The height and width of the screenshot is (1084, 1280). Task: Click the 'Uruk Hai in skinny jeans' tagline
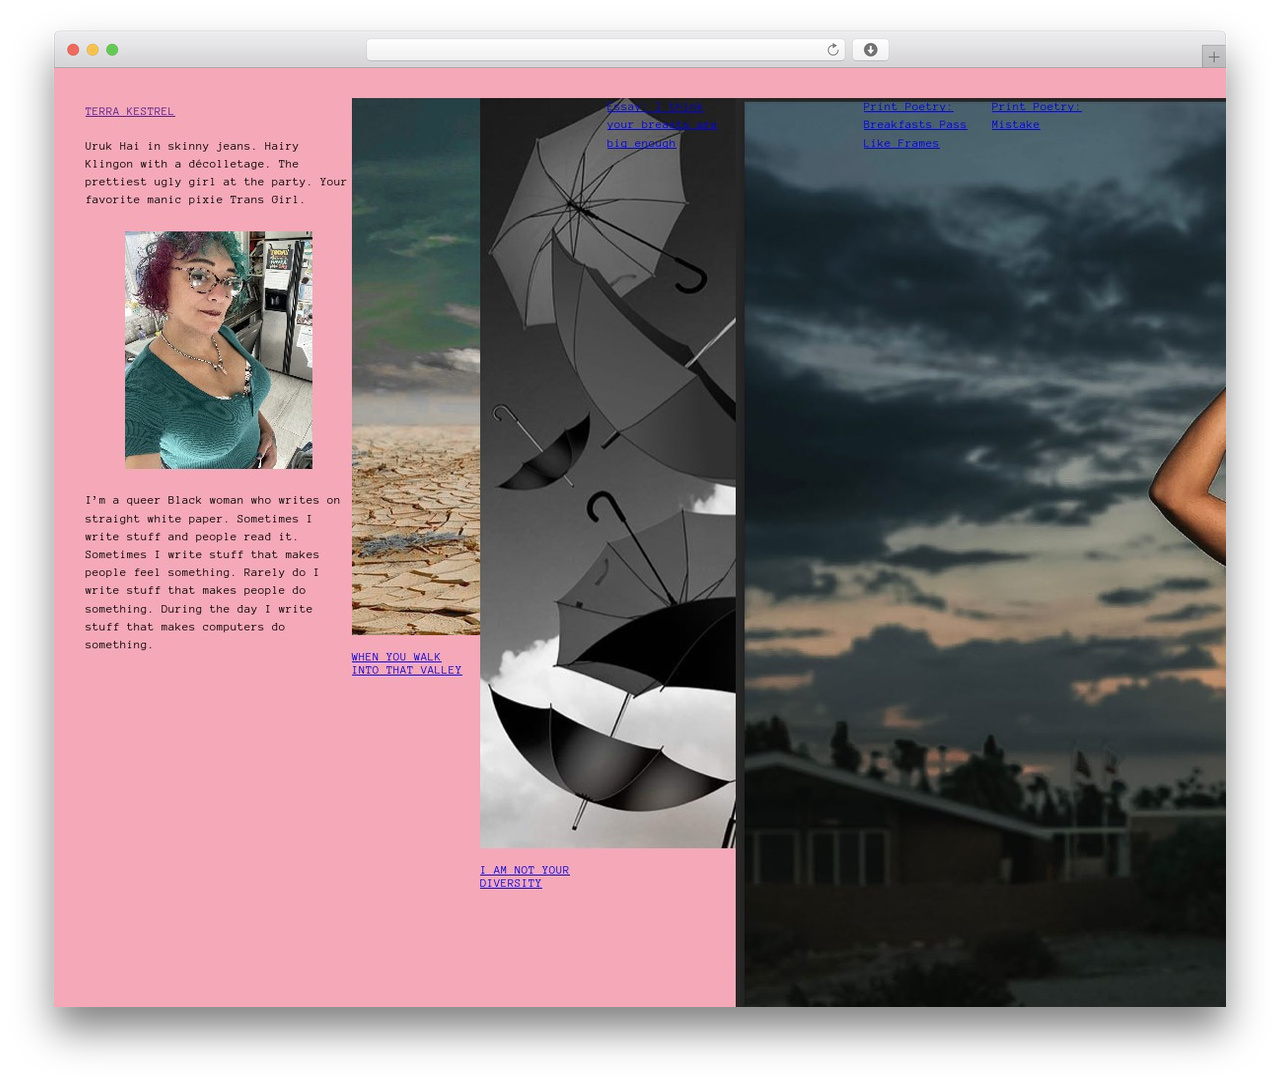coord(216,173)
